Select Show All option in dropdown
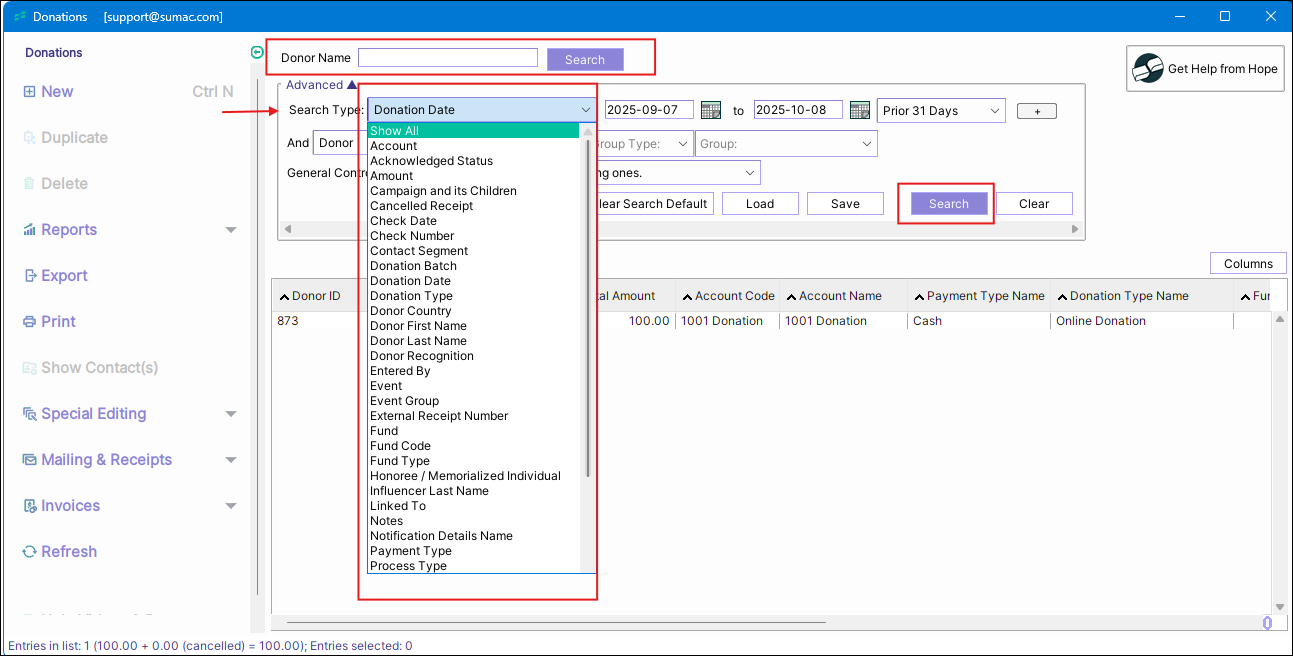Image resolution: width=1293 pixels, height=656 pixels. [394, 131]
